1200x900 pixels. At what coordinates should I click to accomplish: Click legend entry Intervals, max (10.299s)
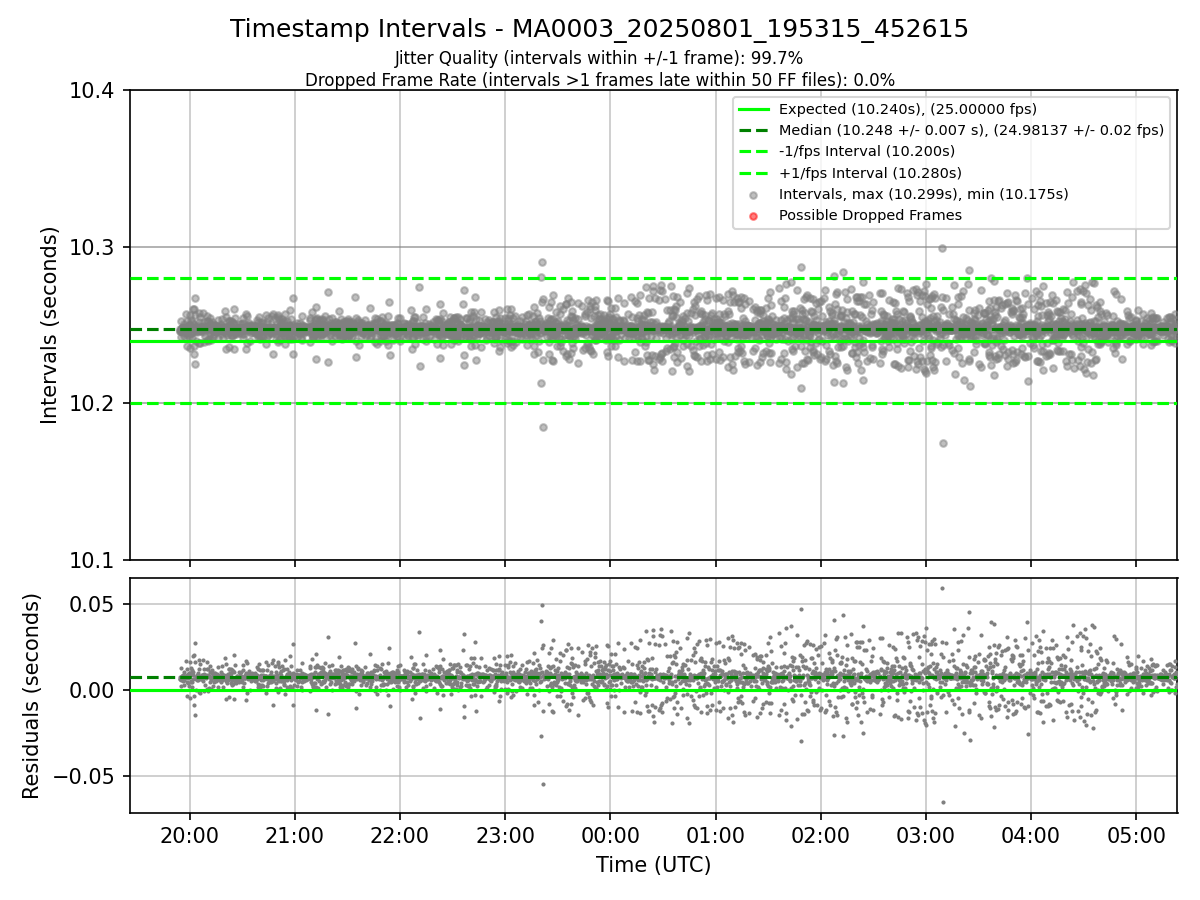tap(923, 194)
